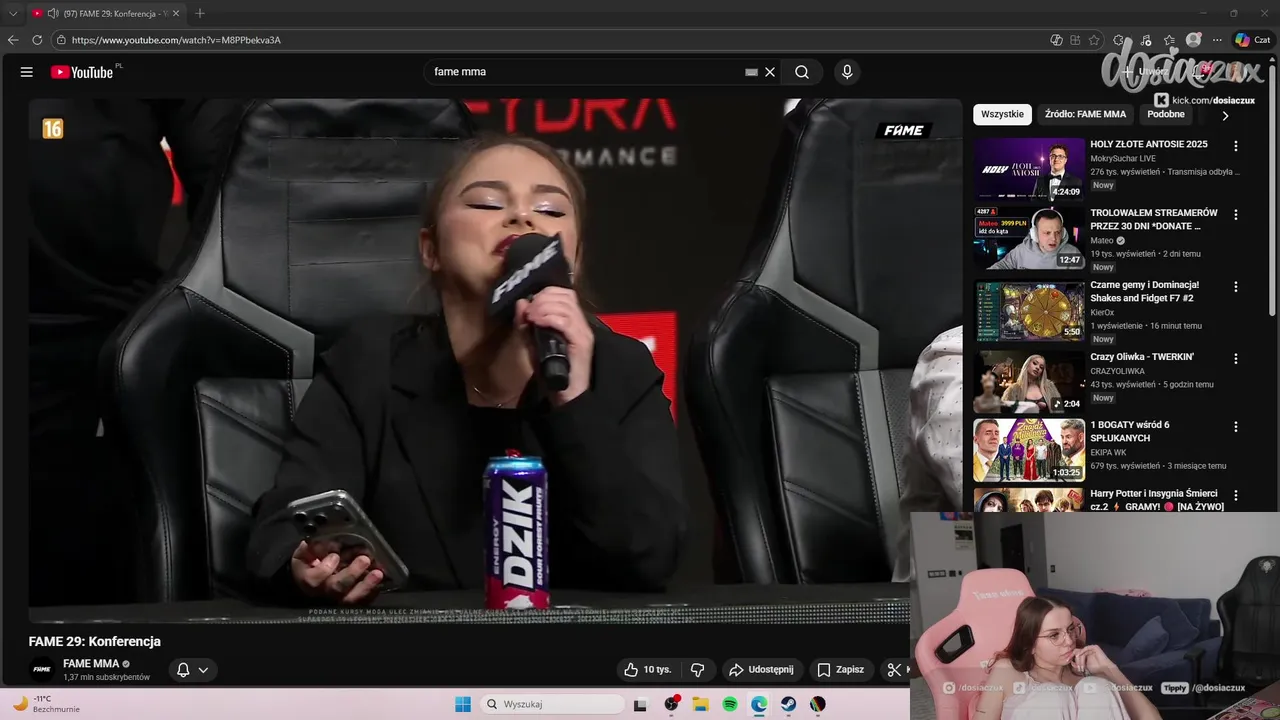Viewport: 1280px width, 720px height.
Task: Save the video with Zapisz button
Action: [840, 670]
